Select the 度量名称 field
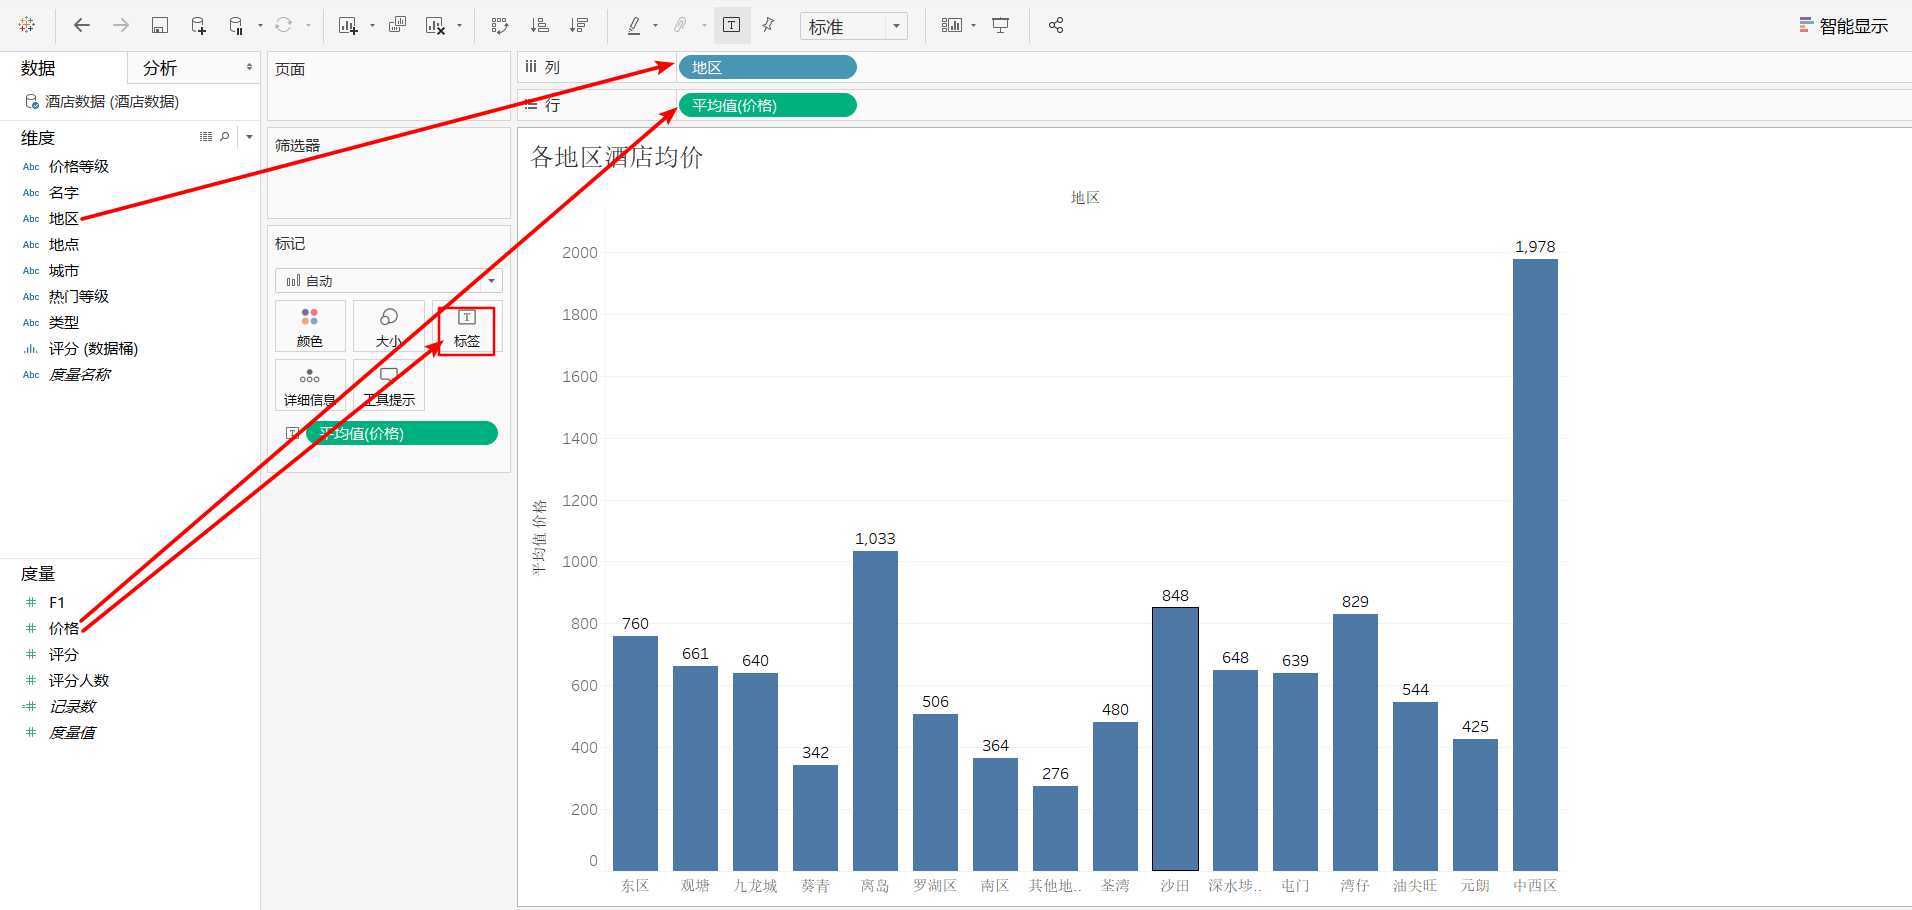The image size is (1912, 910). coord(80,375)
